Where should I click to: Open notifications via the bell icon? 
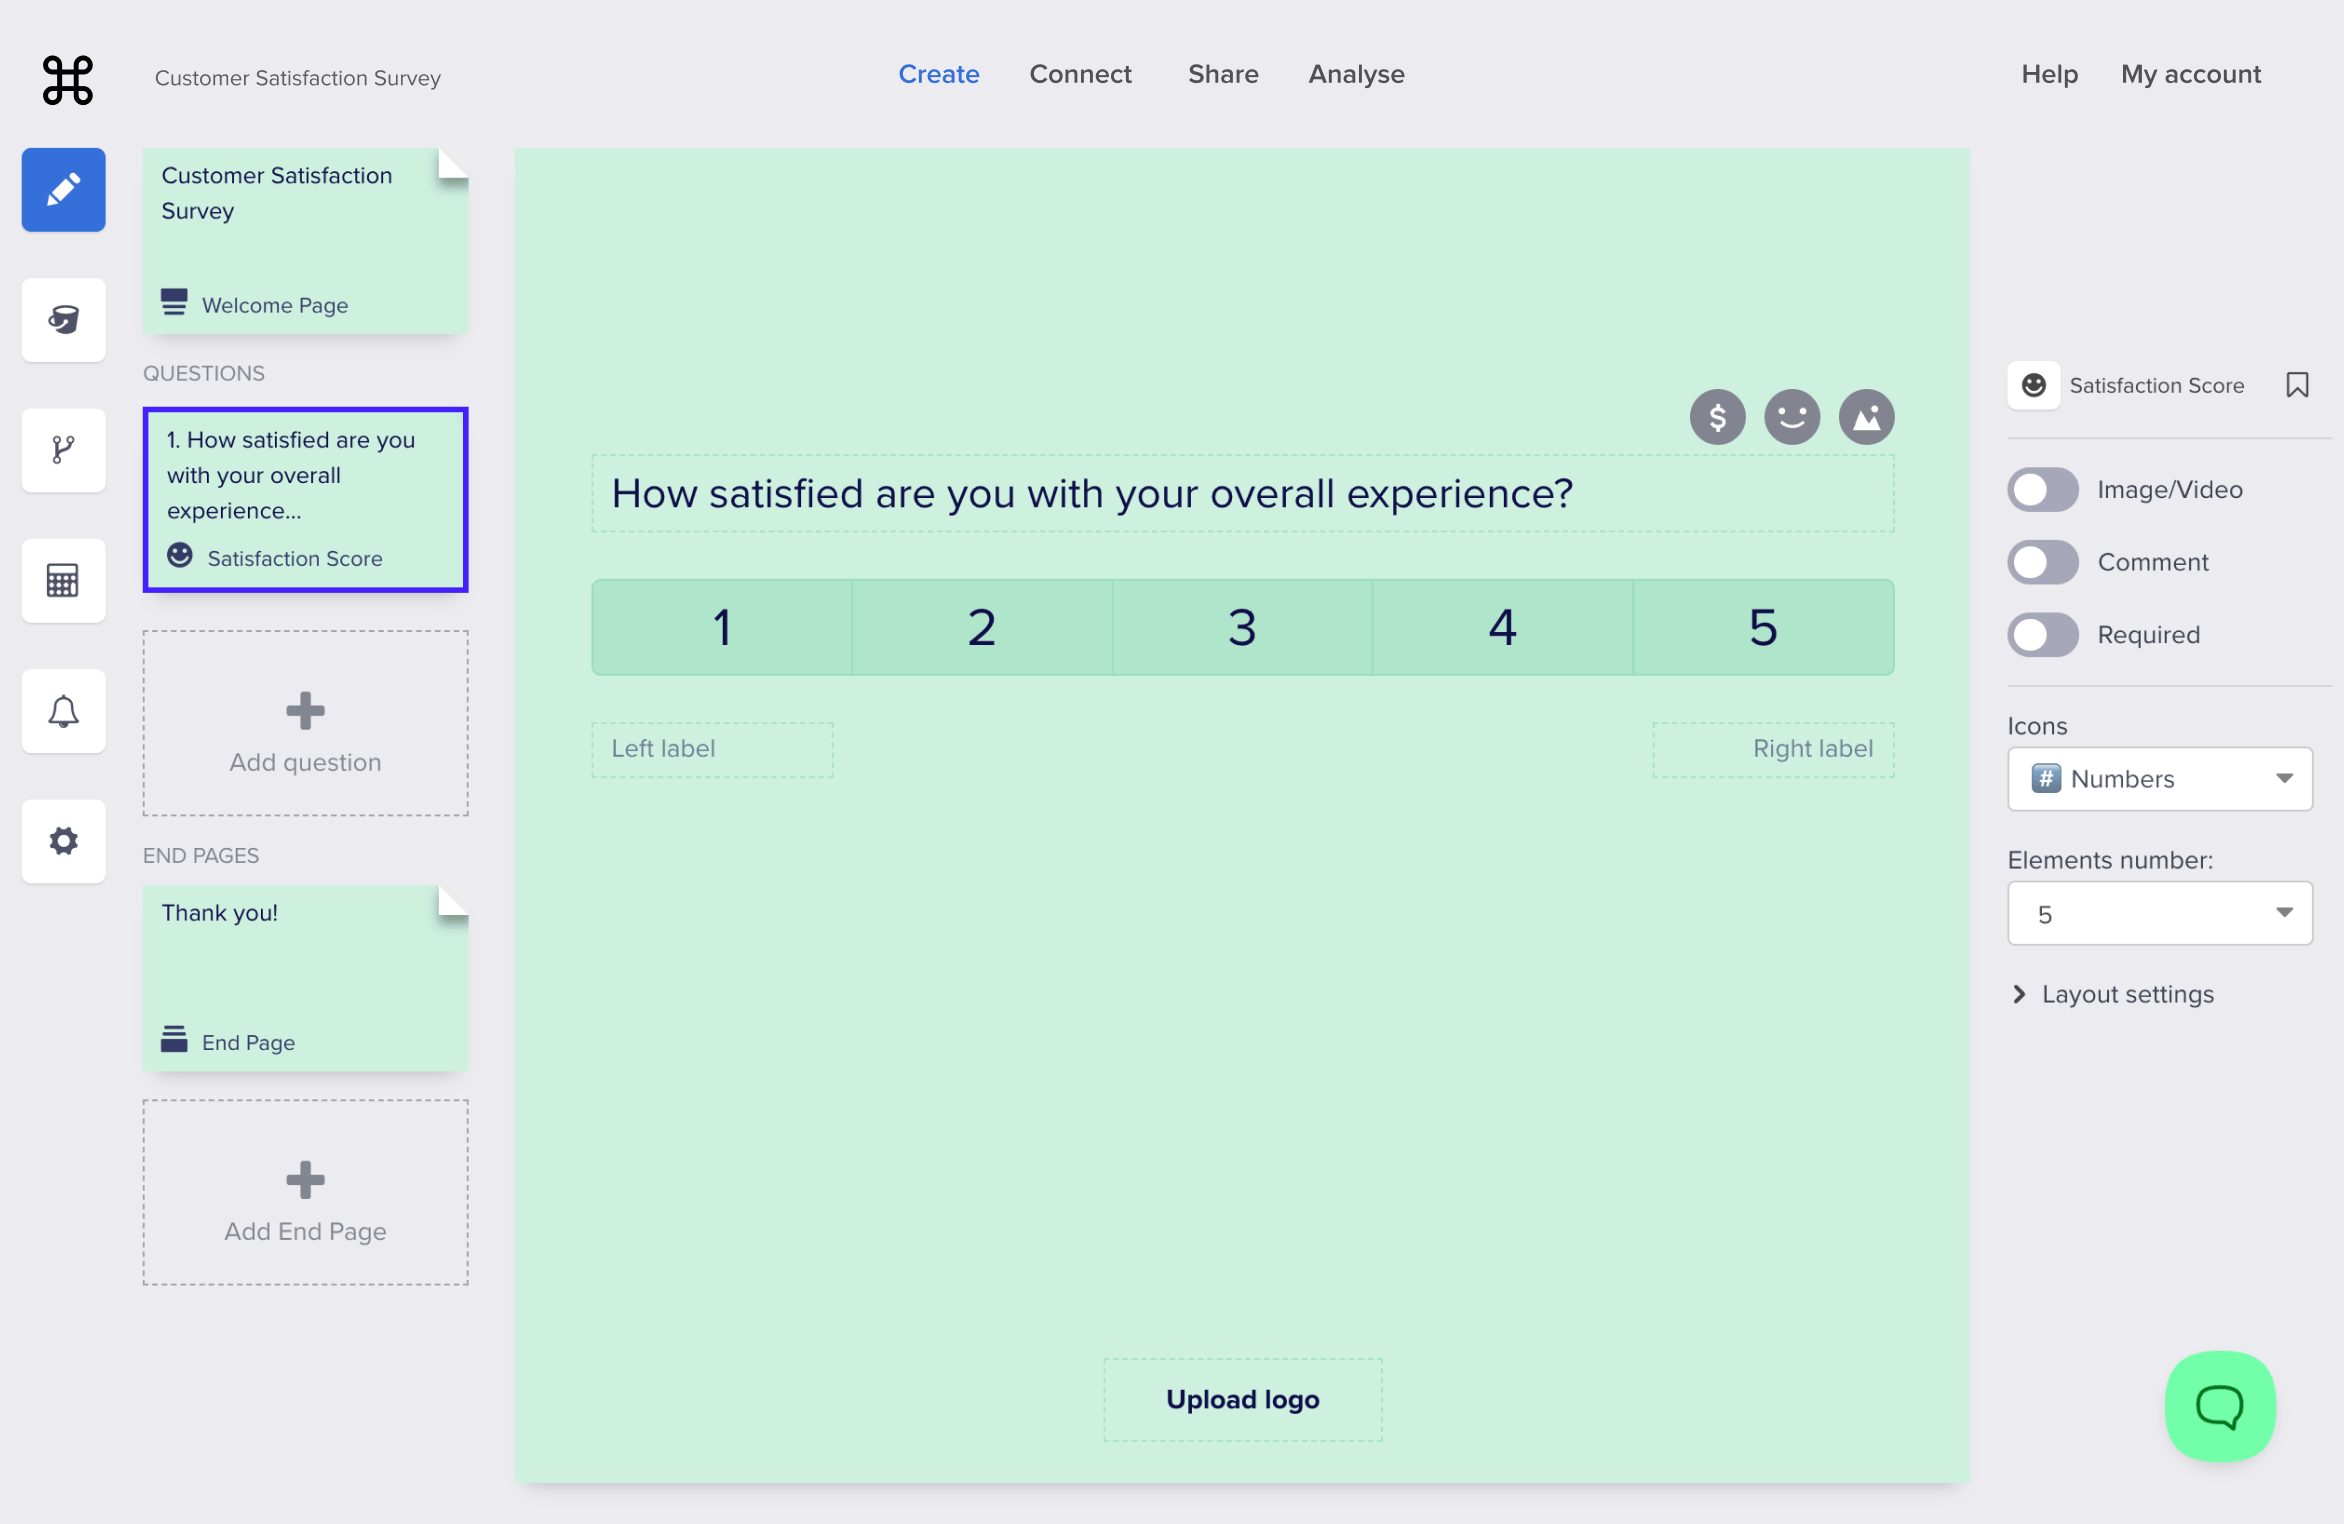coord(63,711)
